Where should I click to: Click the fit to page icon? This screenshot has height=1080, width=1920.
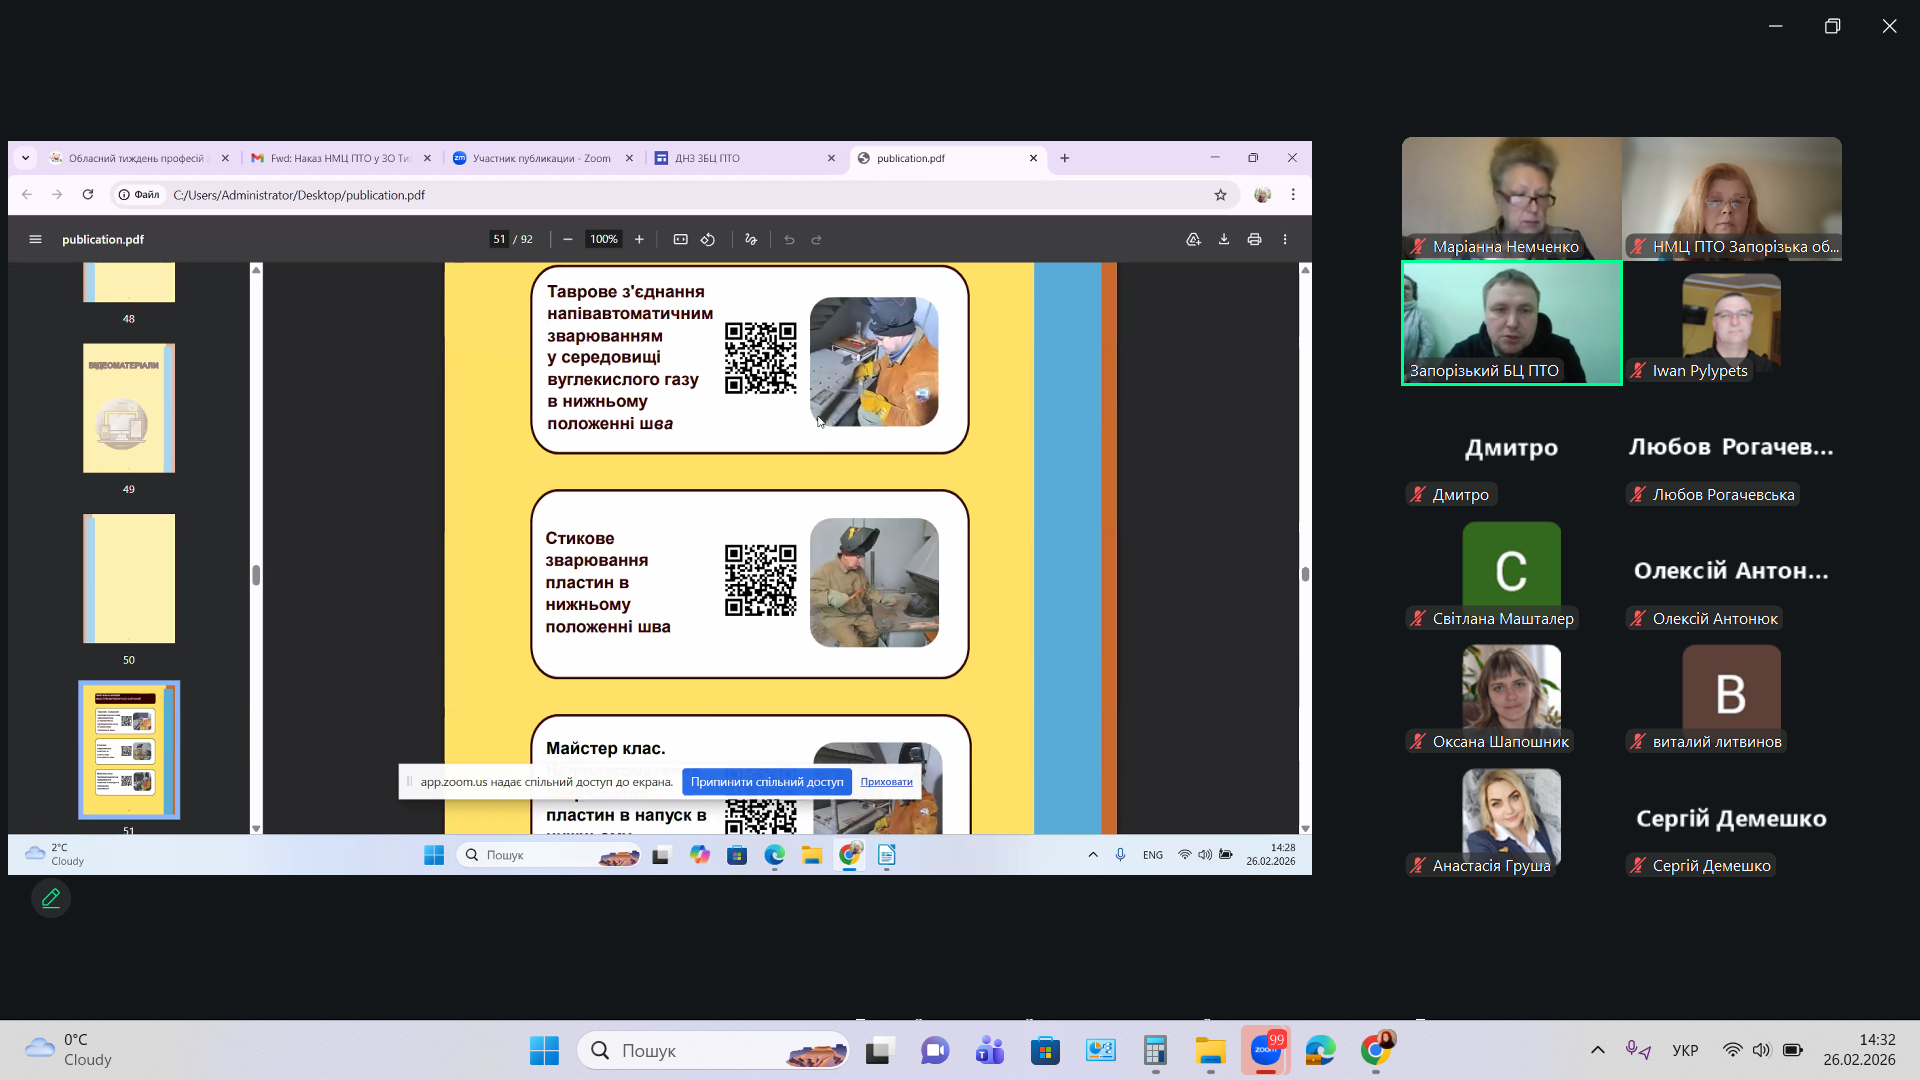coord(680,239)
